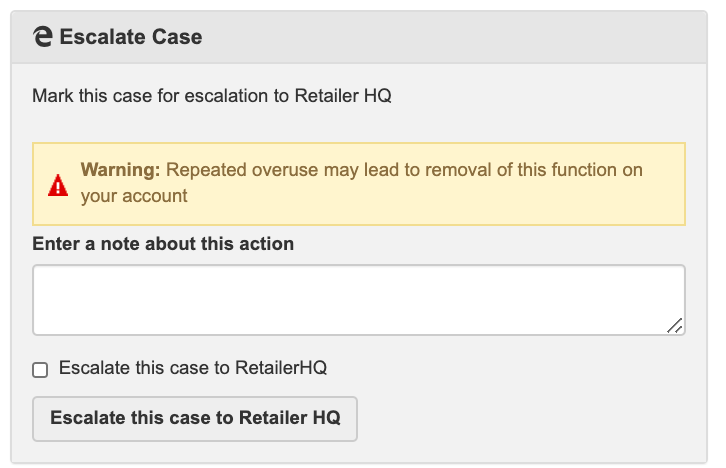Click the Escalate Case logo icon
726x468 pixels.
43,37
